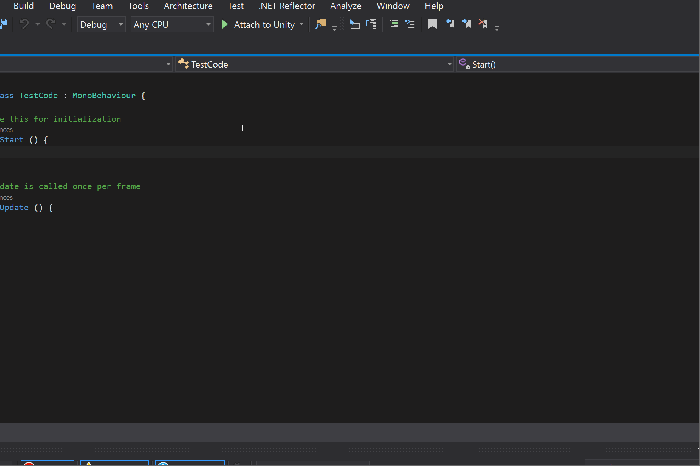Click the code hierarchy toolbar icon
Image resolution: width=700 pixels, height=466 pixels.
coord(371,24)
